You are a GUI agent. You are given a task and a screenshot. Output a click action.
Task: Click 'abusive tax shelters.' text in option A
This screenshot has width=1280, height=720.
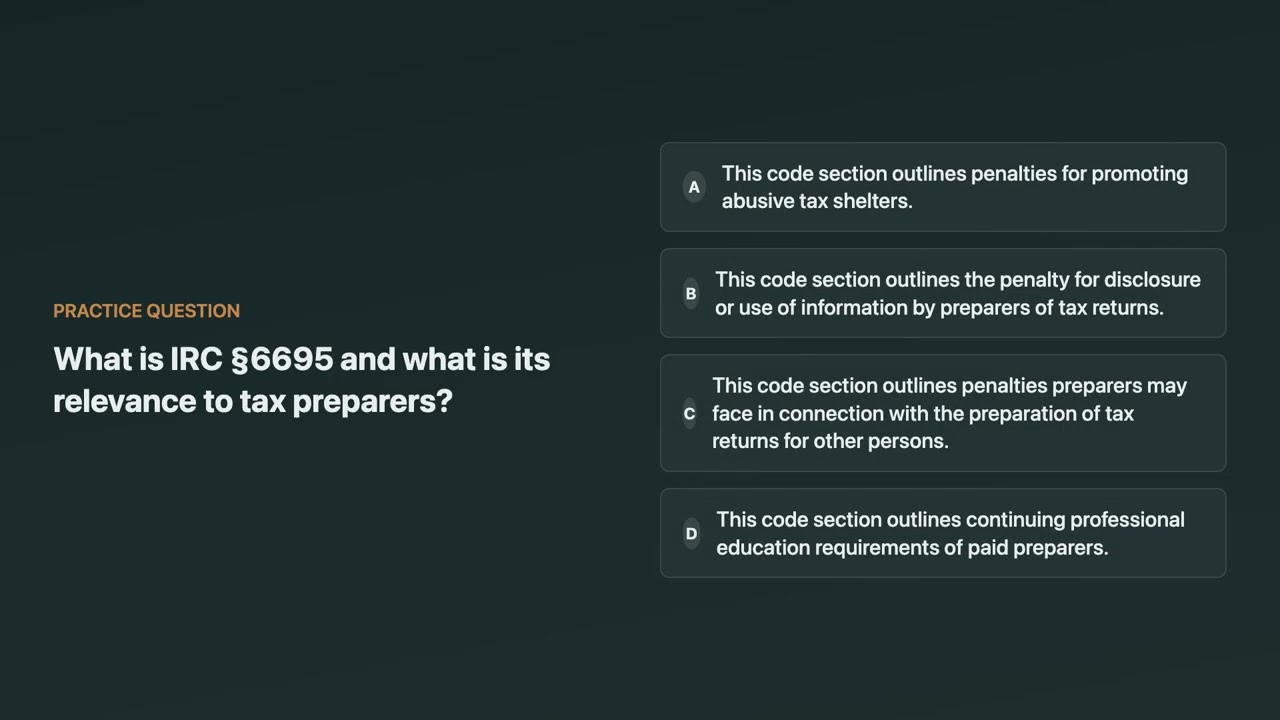click(817, 201)
